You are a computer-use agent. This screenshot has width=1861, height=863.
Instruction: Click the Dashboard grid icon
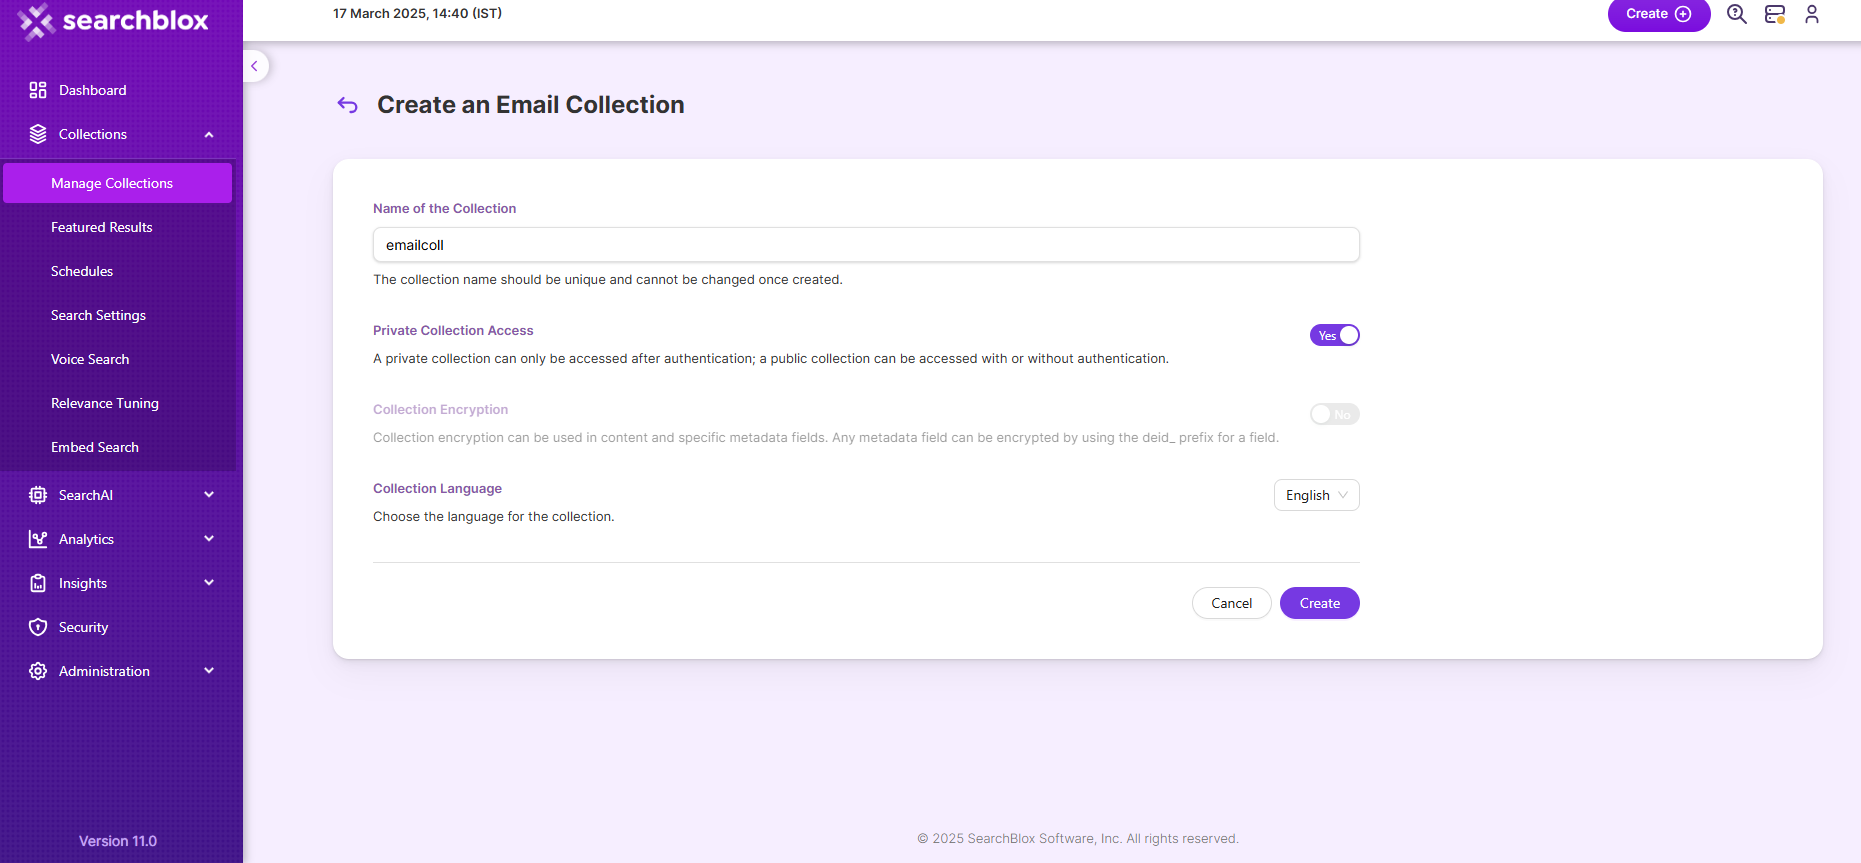click(x=38, y=90)
